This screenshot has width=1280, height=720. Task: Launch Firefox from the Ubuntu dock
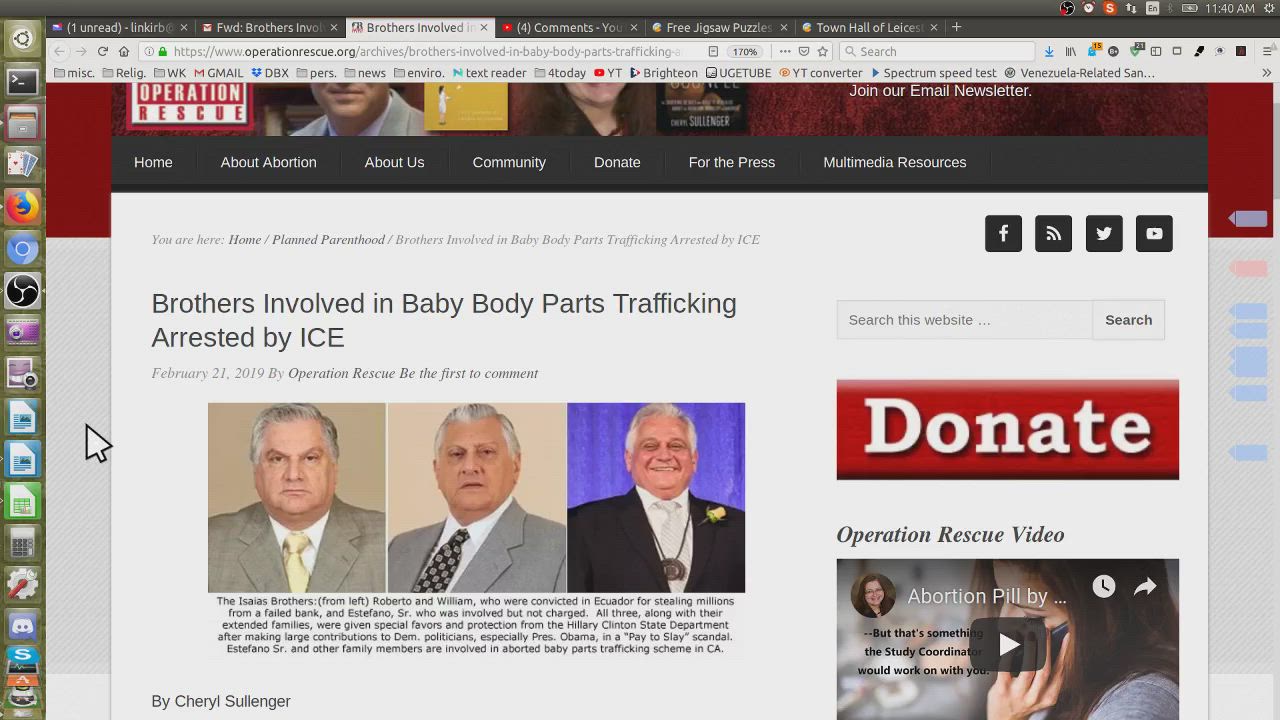point(22,207)
